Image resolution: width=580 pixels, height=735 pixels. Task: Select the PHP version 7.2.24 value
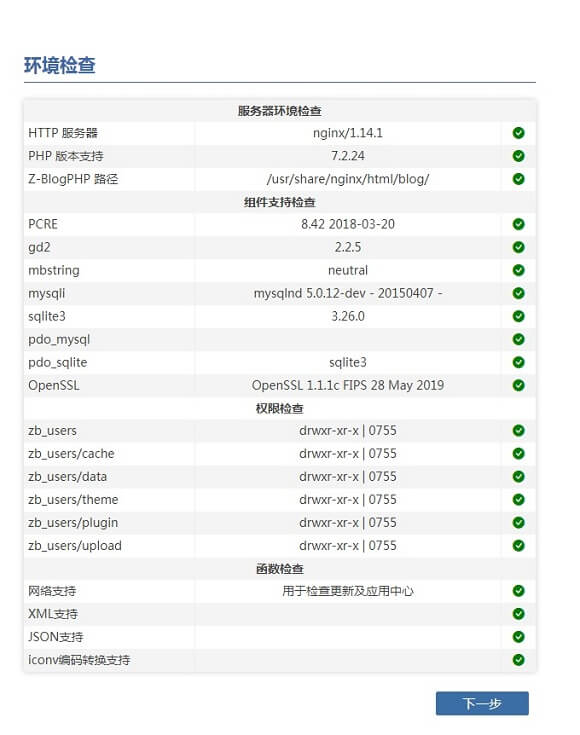(347, 156)
